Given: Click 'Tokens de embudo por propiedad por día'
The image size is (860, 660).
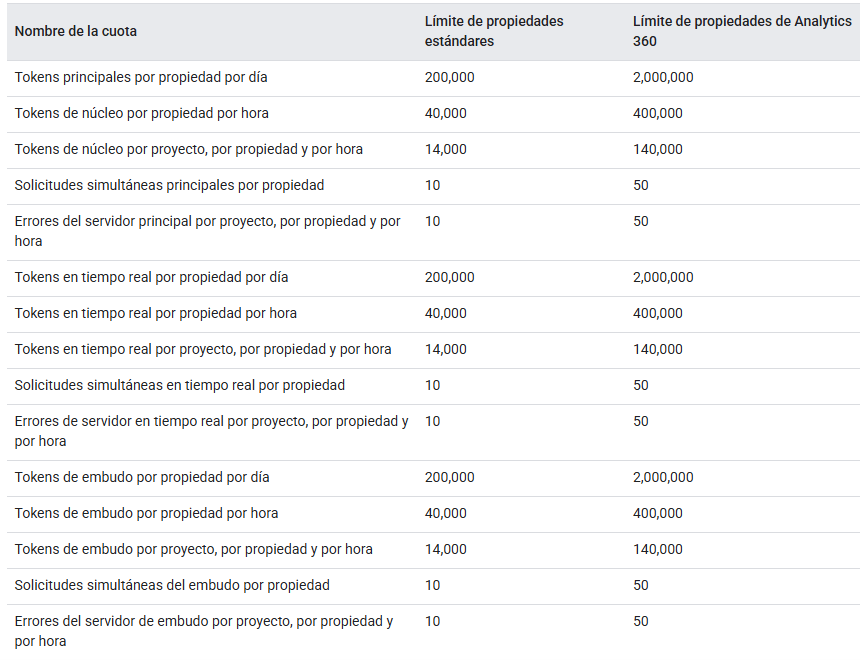Looking at the screenshot, I should [x=142, y=477].
